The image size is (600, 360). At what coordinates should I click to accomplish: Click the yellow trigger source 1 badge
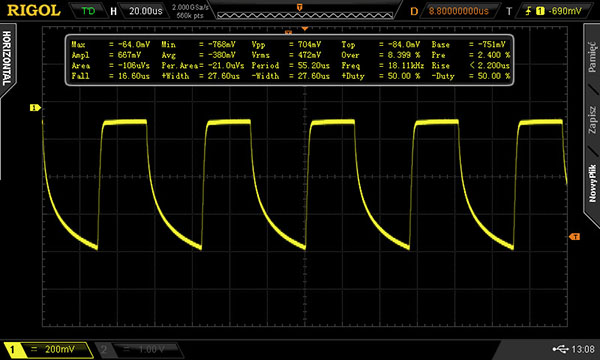tap(540, 11)
